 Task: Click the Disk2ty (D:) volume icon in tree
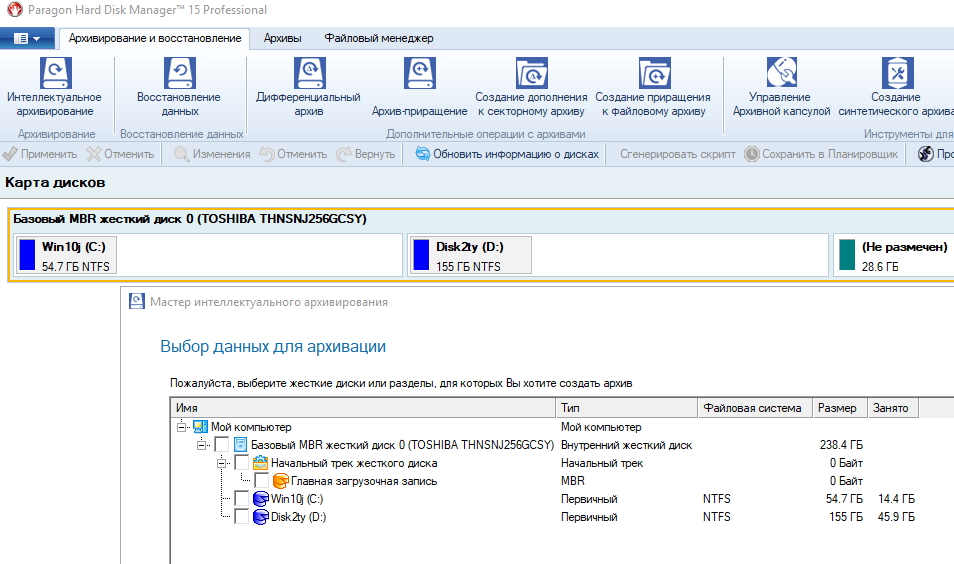click(x=260, y=517)
